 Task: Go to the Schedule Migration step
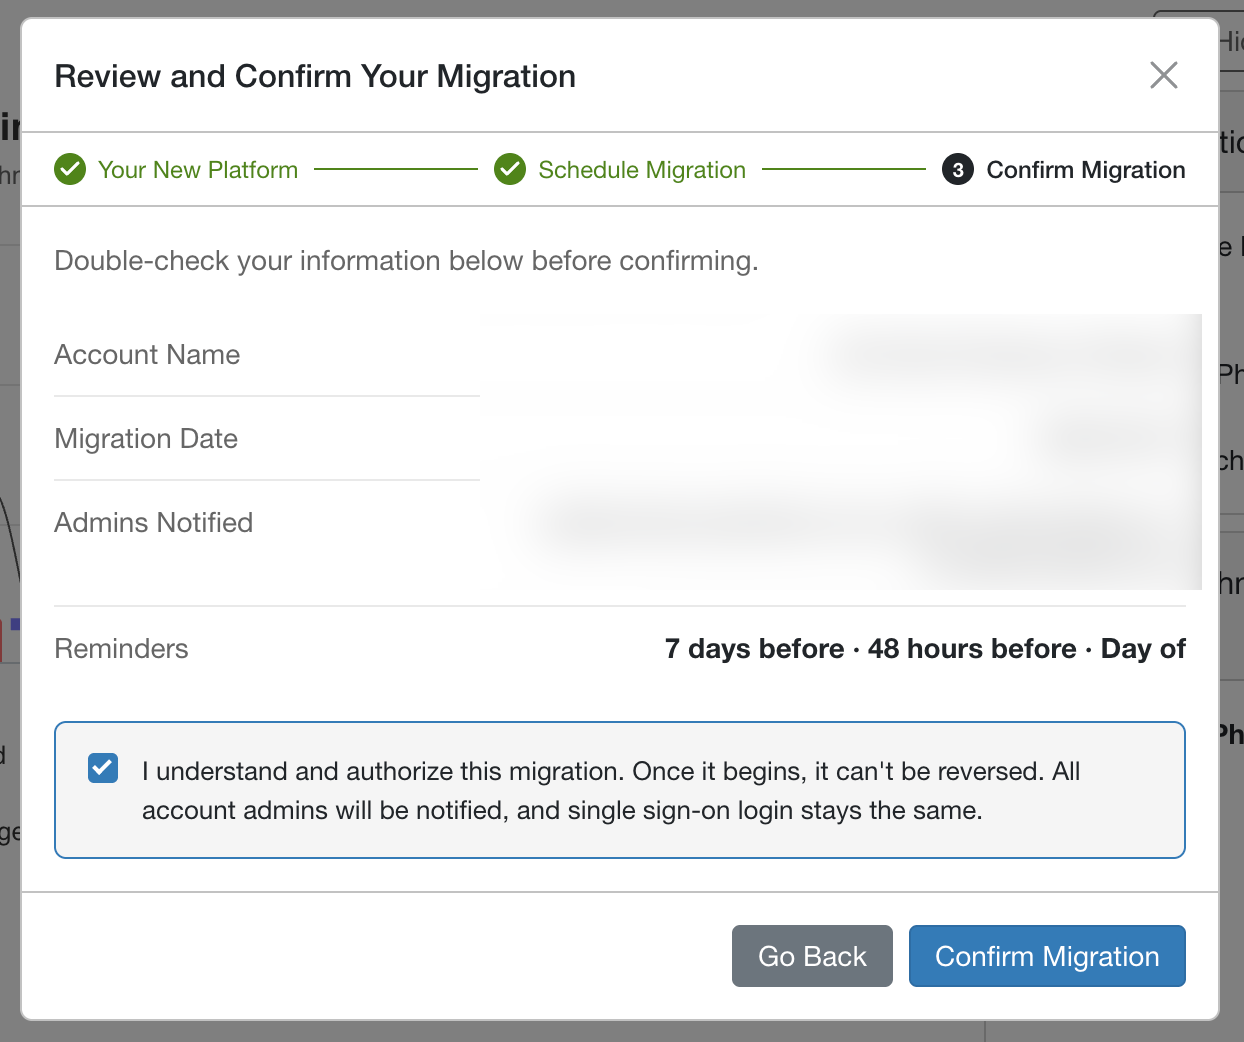pyautogui.click(x=642, y=170)
